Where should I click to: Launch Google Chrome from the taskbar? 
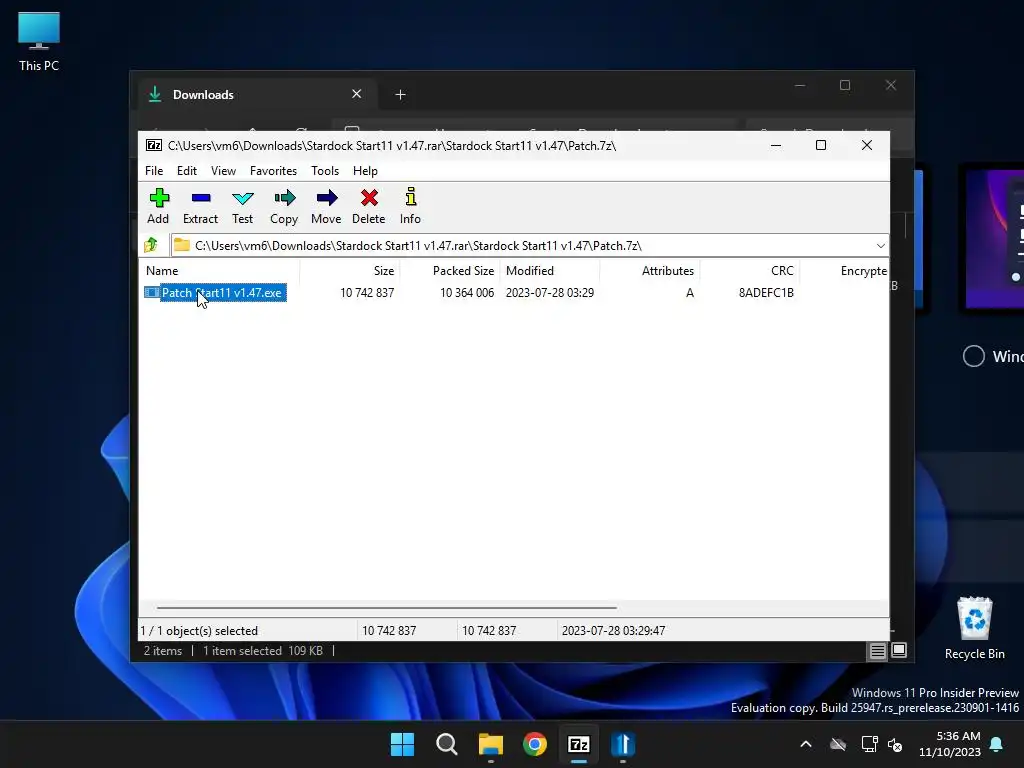[x=535, y=744]
